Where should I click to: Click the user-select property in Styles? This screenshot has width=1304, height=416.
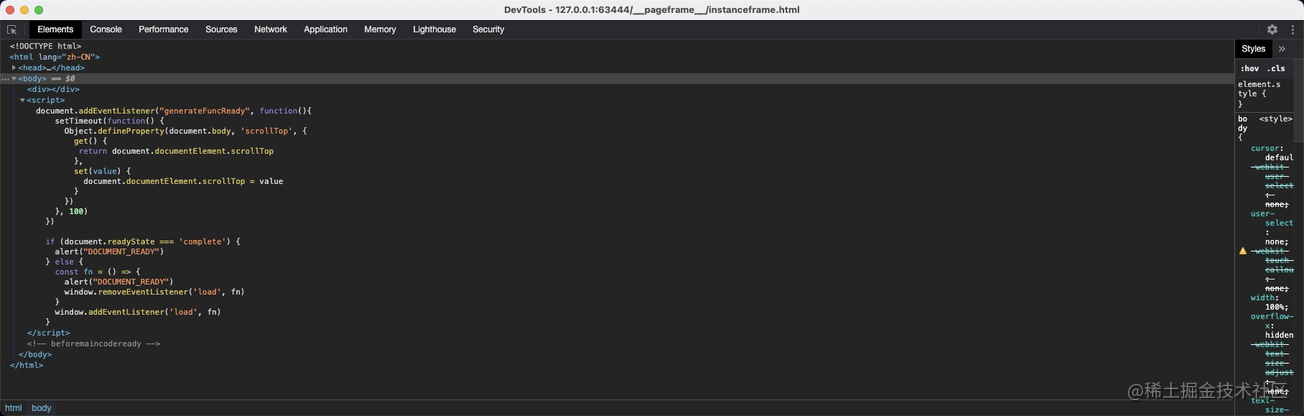click(1272, 218)
